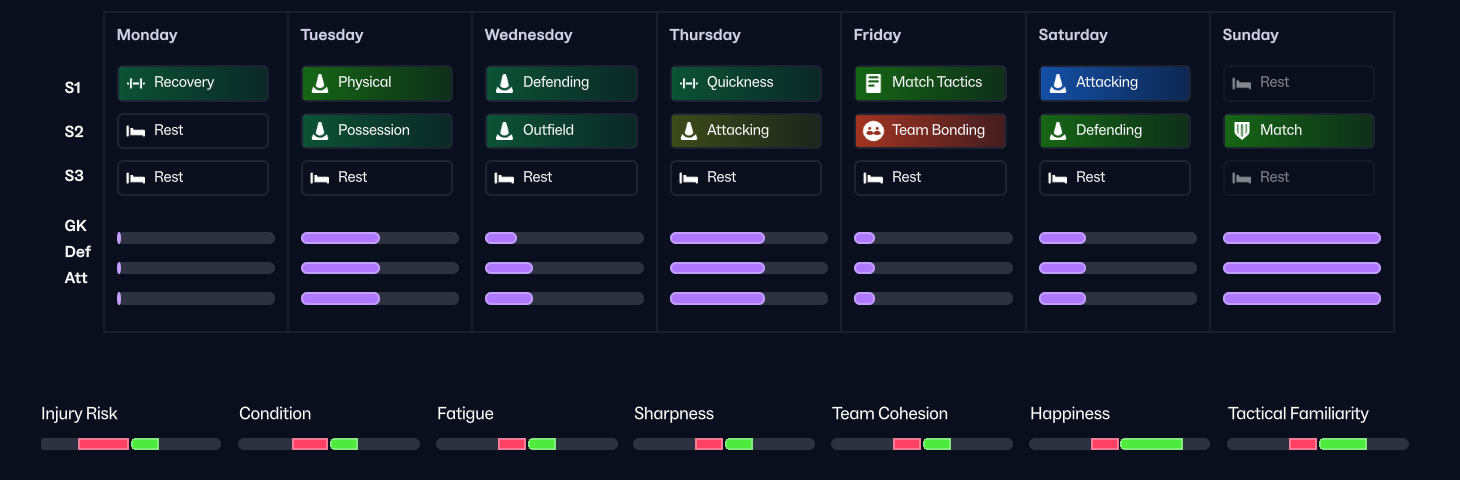Open Saturday's Defending session slot
Screen dimensions: 1460x480
[x=1114, y=131]
